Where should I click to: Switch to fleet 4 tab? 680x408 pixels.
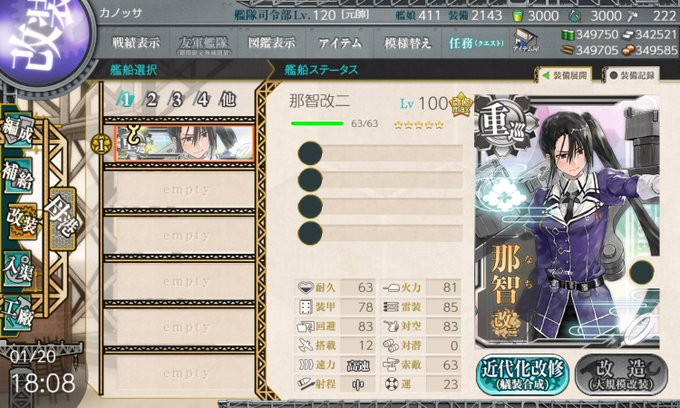[x=203, y=100]
